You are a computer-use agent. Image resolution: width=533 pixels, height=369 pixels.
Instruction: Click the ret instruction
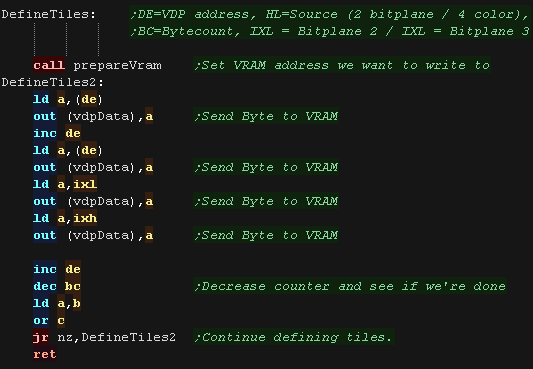[x=45, y=354]
